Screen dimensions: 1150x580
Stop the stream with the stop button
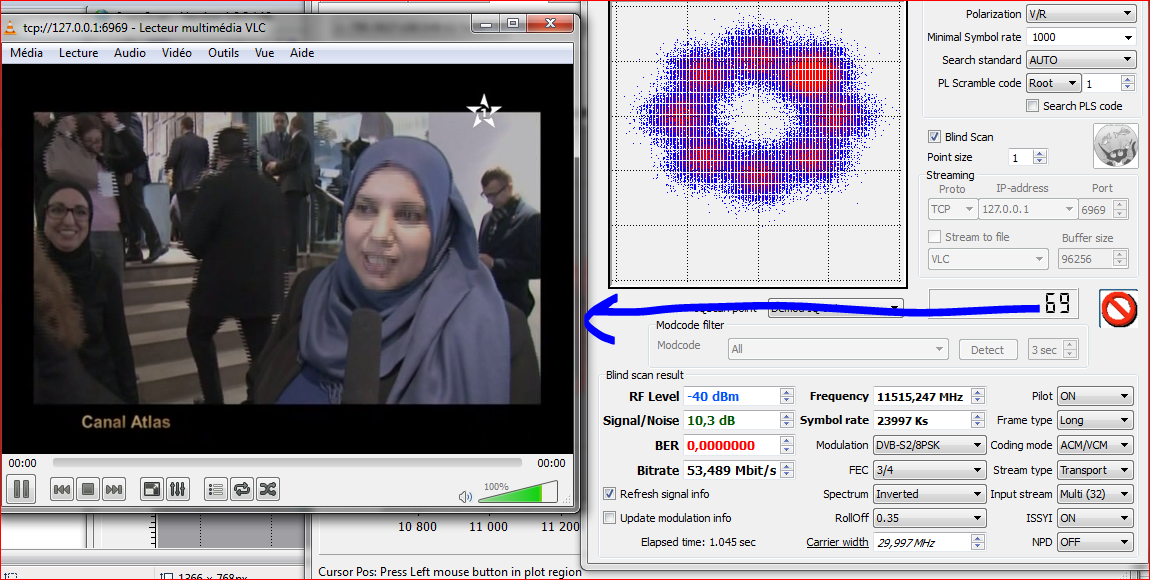(x=88, y=489)
